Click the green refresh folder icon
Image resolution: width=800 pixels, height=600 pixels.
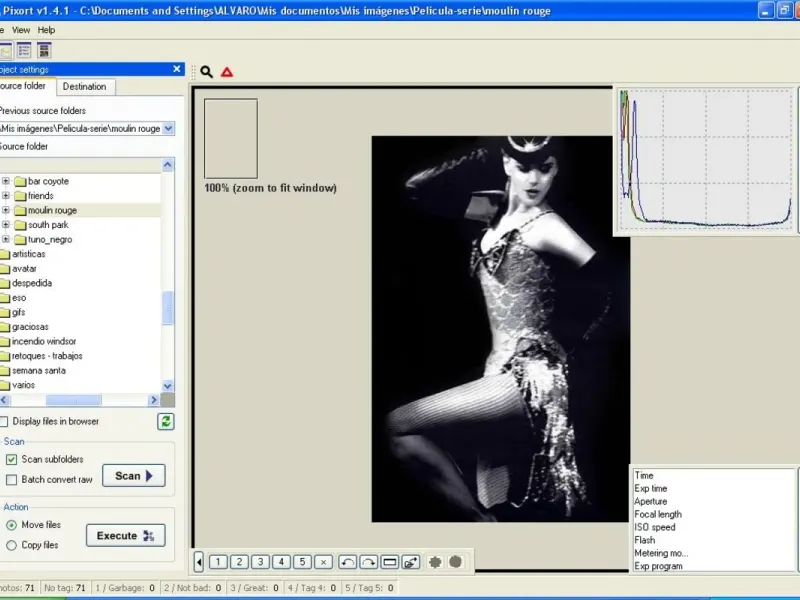pos(166,422)
